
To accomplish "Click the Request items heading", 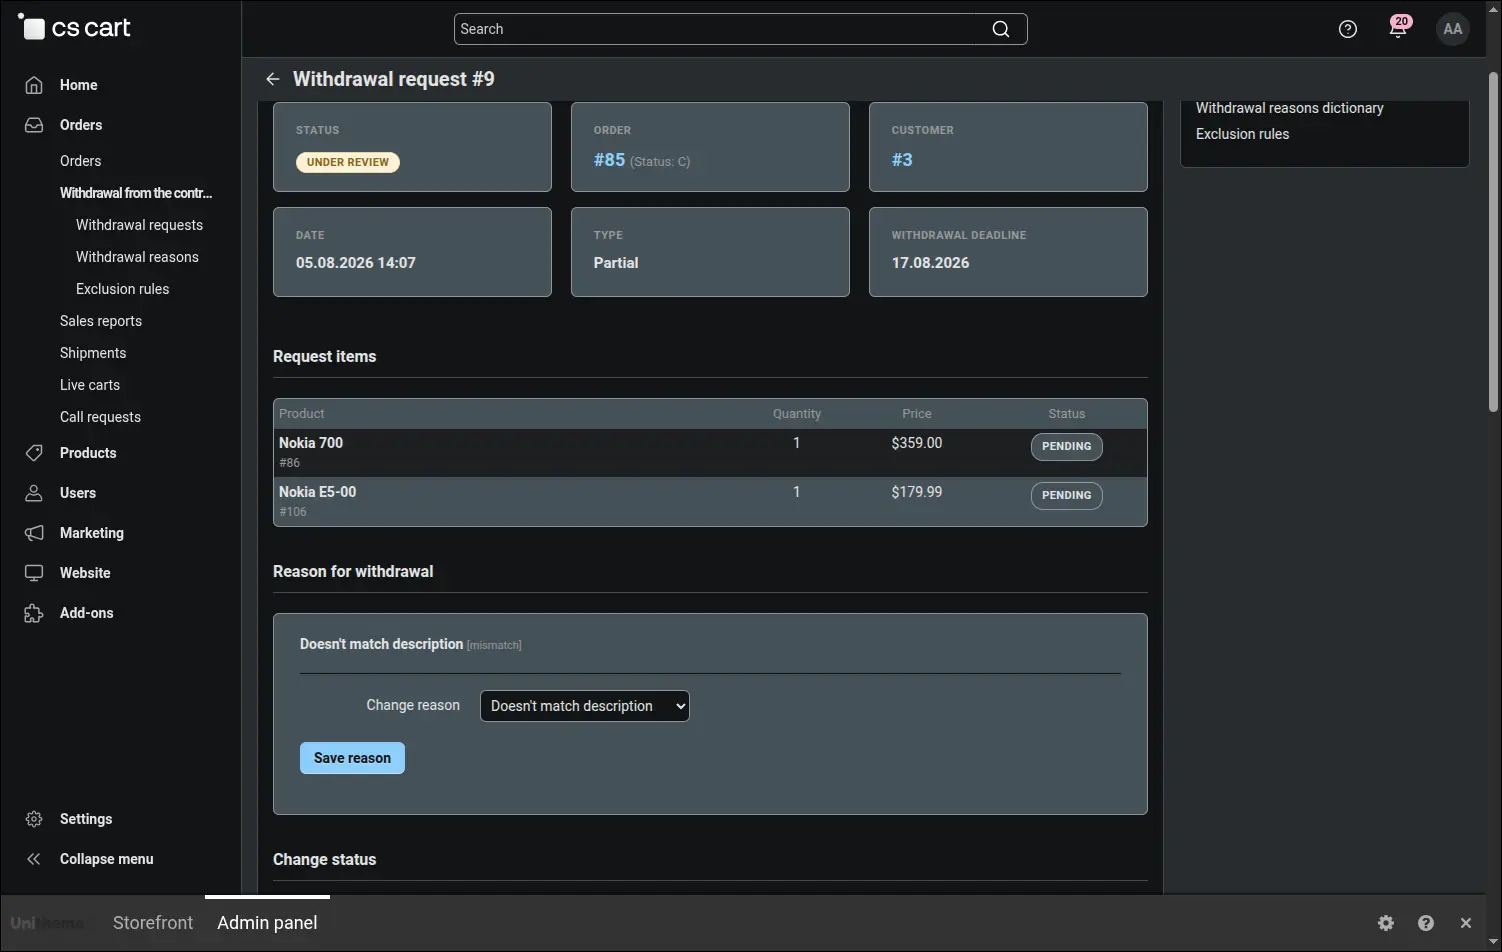I will (x=325, y=357).
